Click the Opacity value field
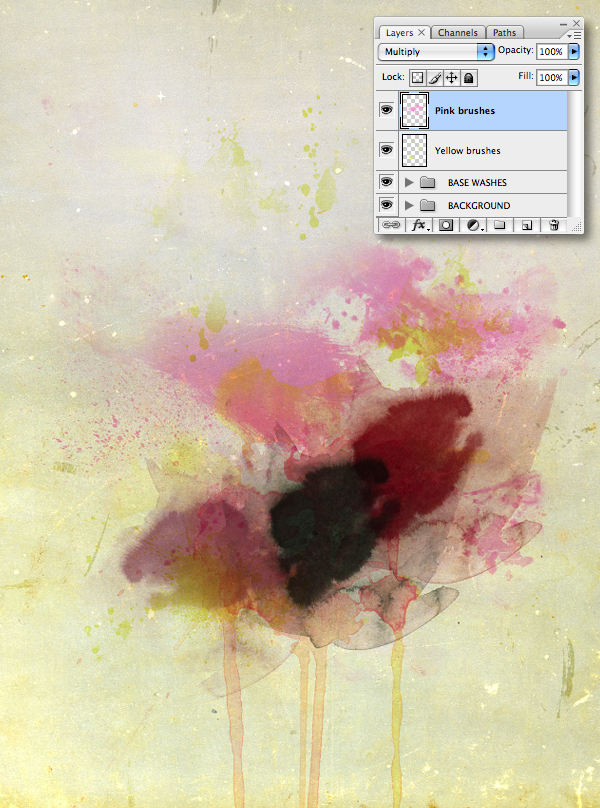The image size is (600, 808). point(552,52)
